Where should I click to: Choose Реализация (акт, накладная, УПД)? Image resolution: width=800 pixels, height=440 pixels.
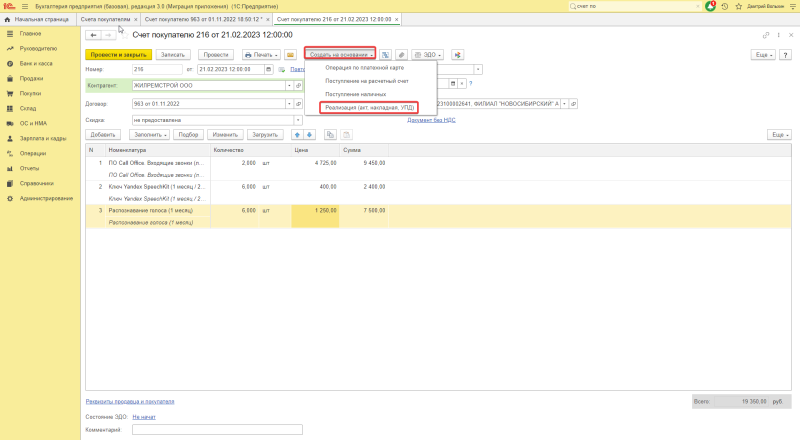click(x=369, y=108)
